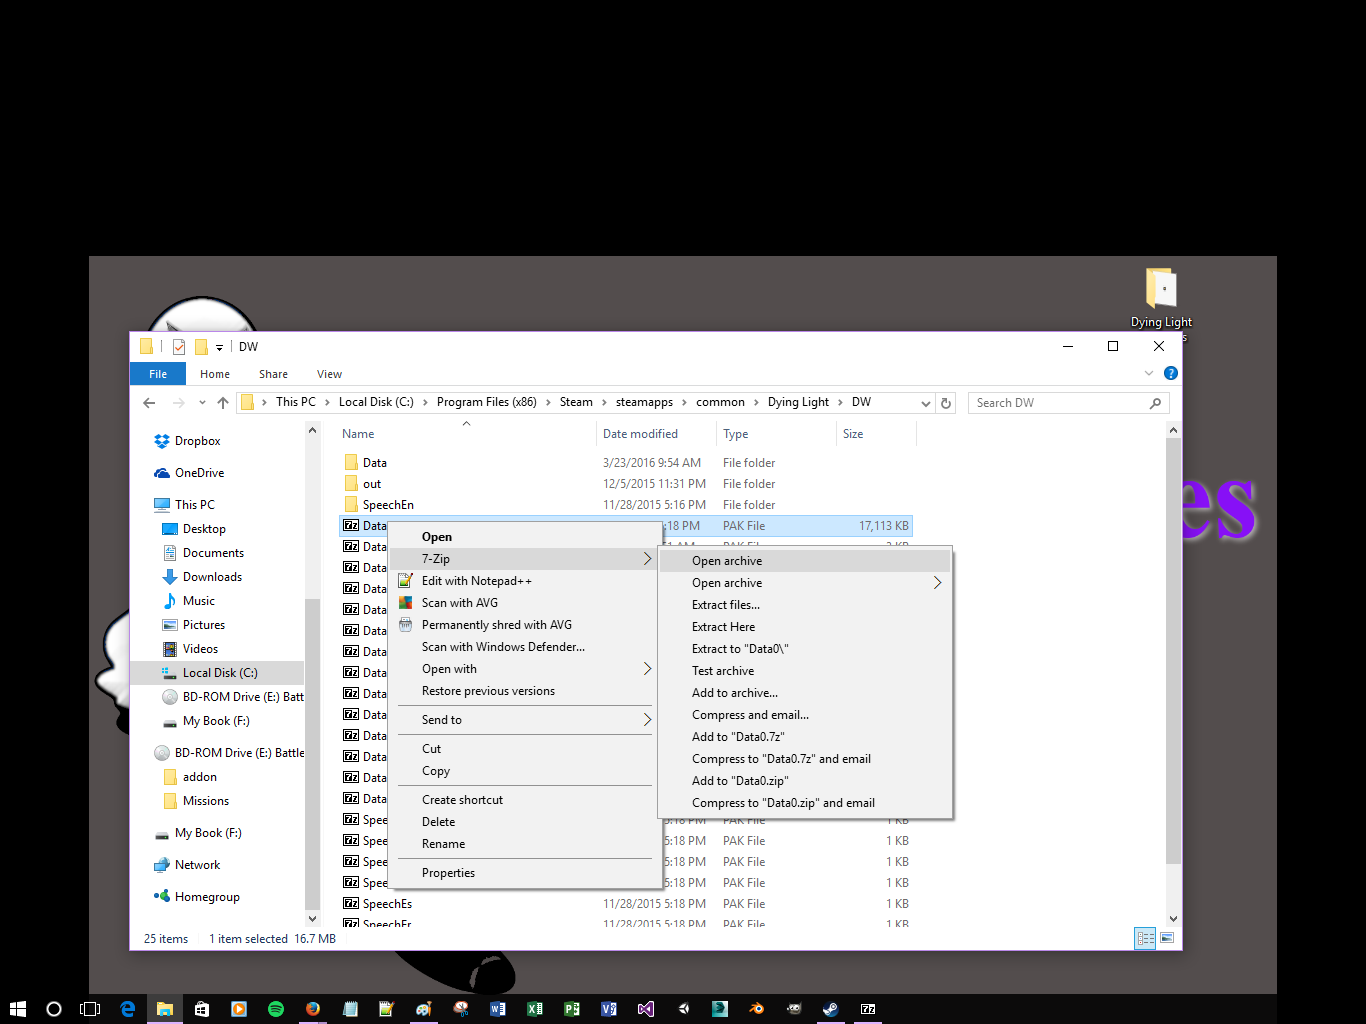Choose Add to "Data0.zip" in the submenu
Screen dimensions: 1366x1024
click(x=804, y=781)
